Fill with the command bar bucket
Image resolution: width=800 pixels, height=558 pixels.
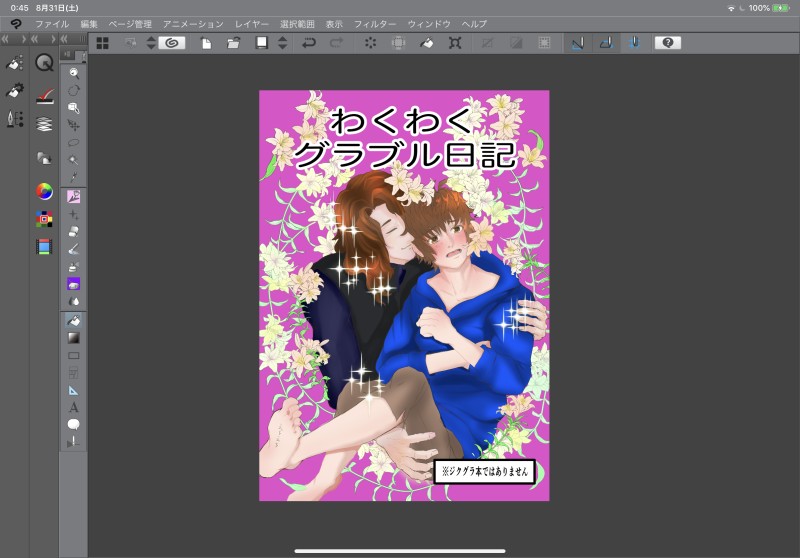click(427, 43)
